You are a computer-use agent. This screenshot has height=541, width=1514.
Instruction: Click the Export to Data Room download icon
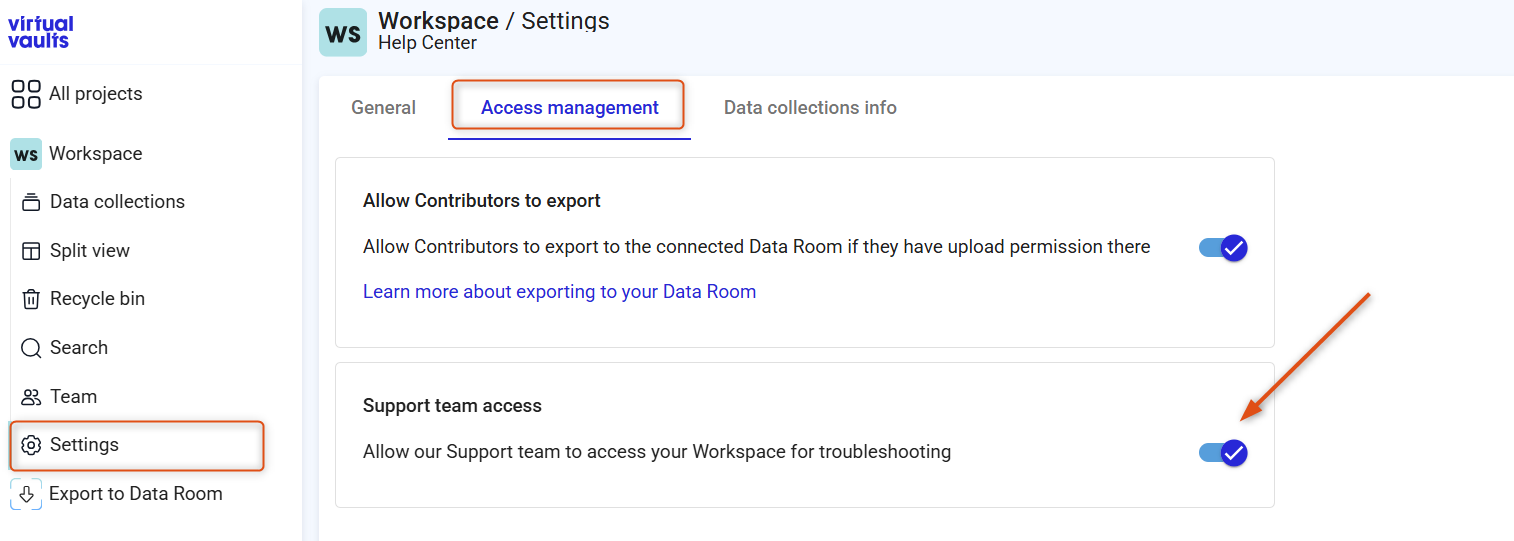pos(26,494)
